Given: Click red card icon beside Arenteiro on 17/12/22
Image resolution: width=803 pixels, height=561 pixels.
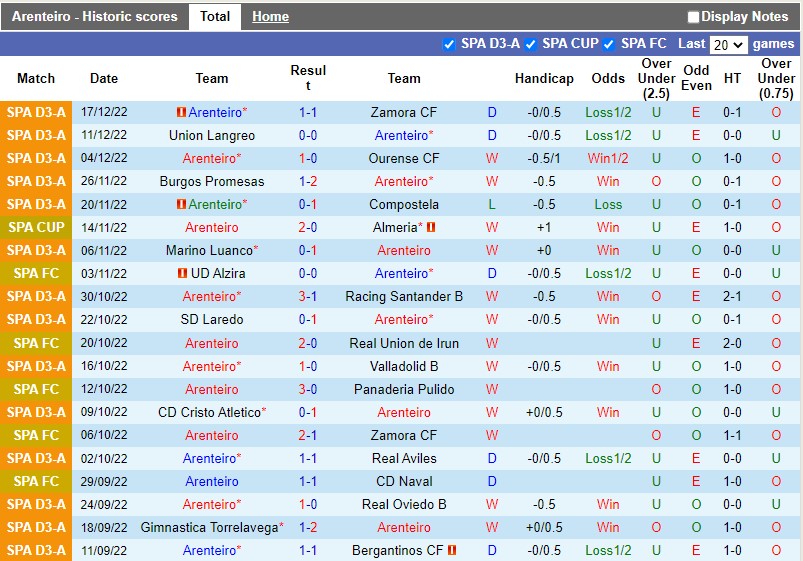Looking at the screenshot, I should click(181, 112).
